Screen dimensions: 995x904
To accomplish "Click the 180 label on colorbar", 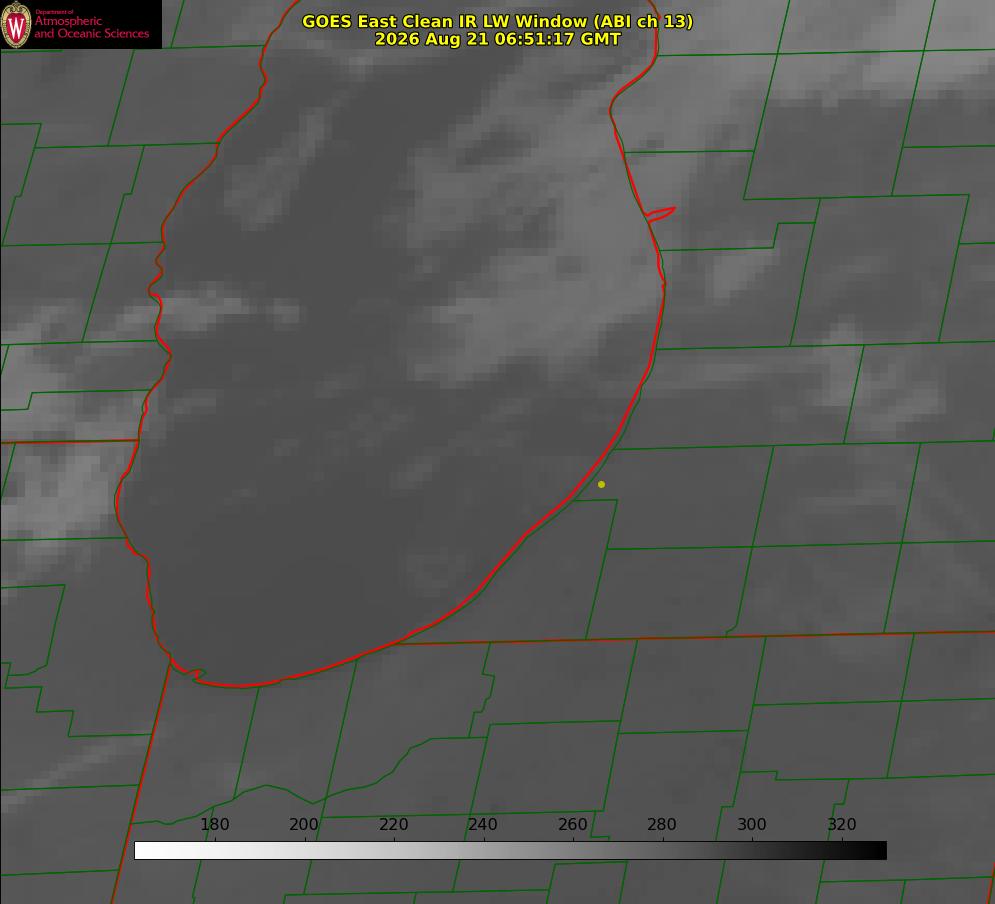I will tap(214, 824).
